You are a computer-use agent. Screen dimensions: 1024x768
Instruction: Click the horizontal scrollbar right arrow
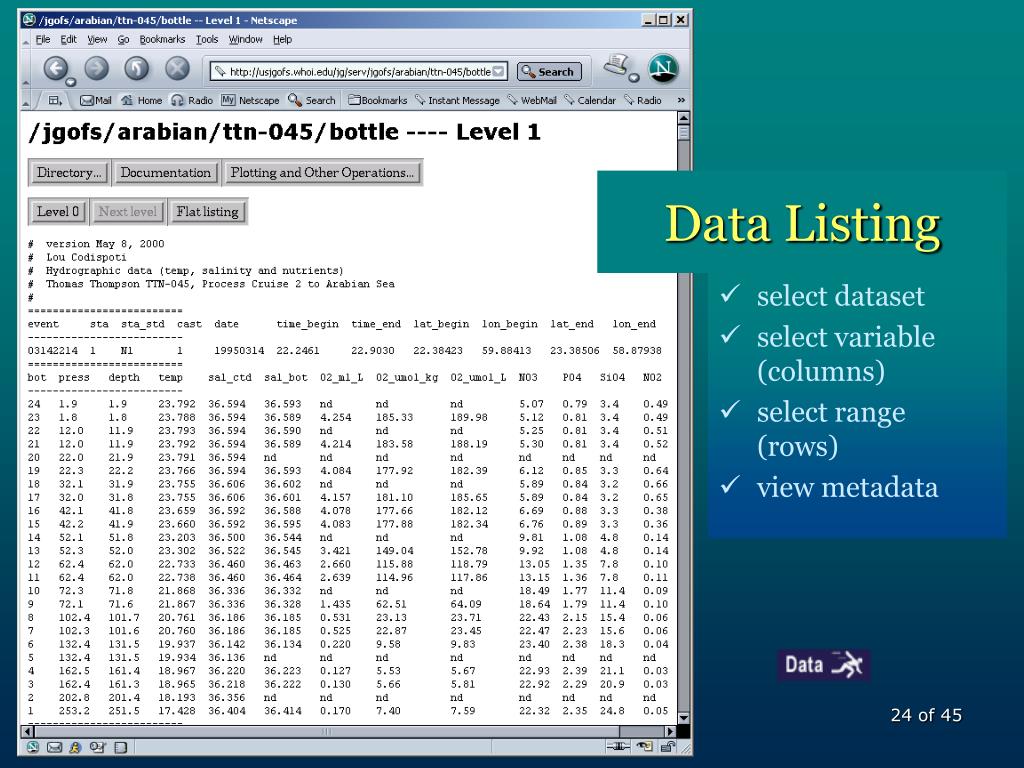tap(670, 731)
